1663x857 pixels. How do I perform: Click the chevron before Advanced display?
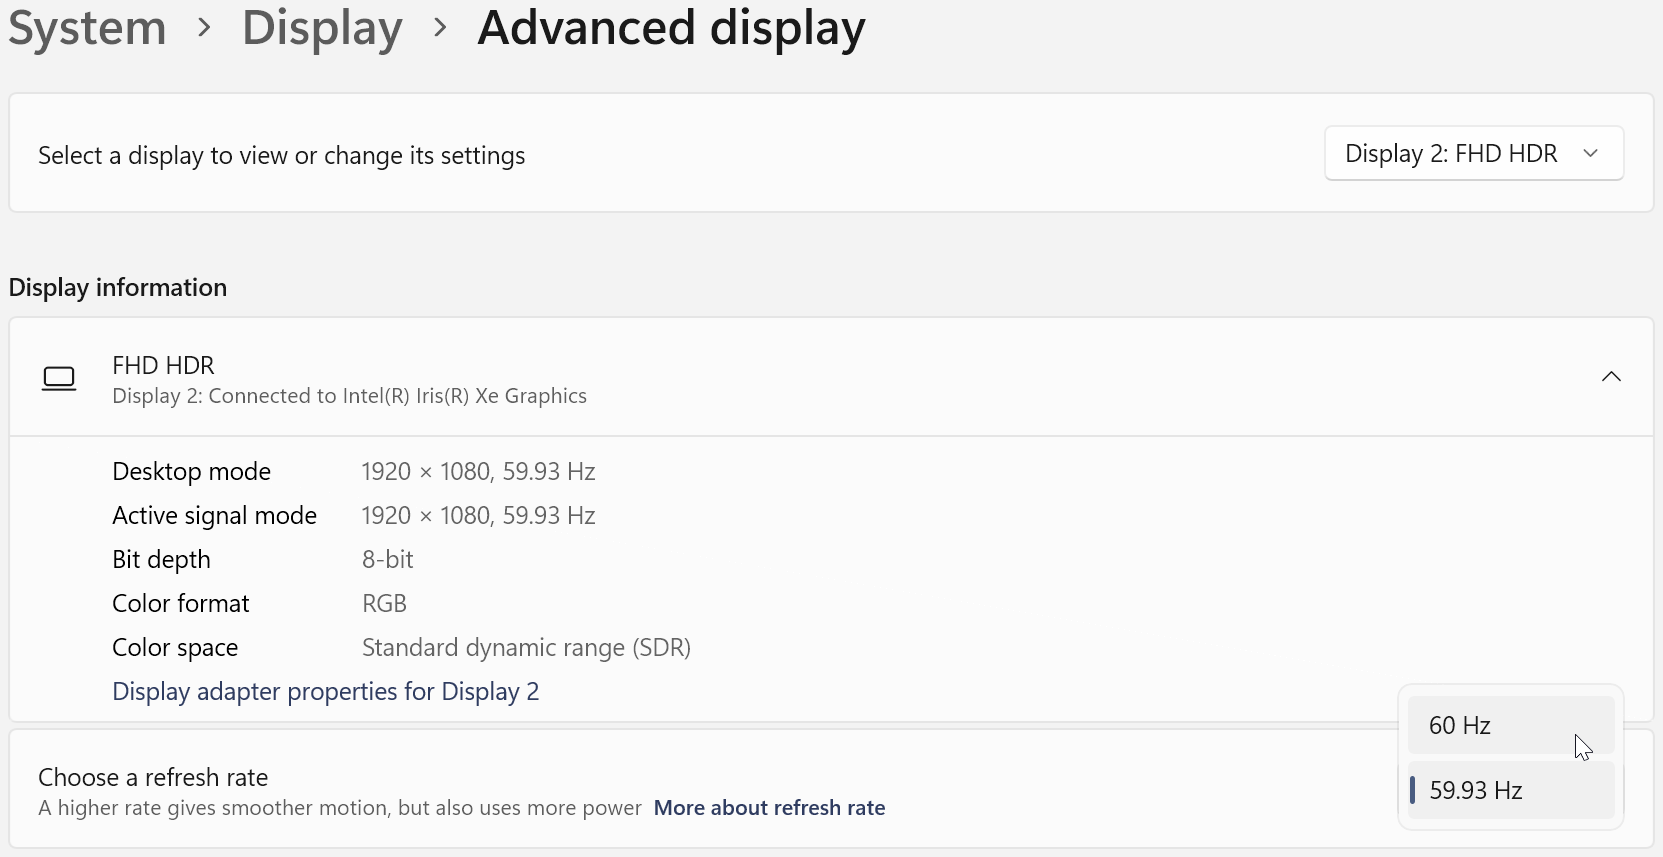[x=440, y=28]
